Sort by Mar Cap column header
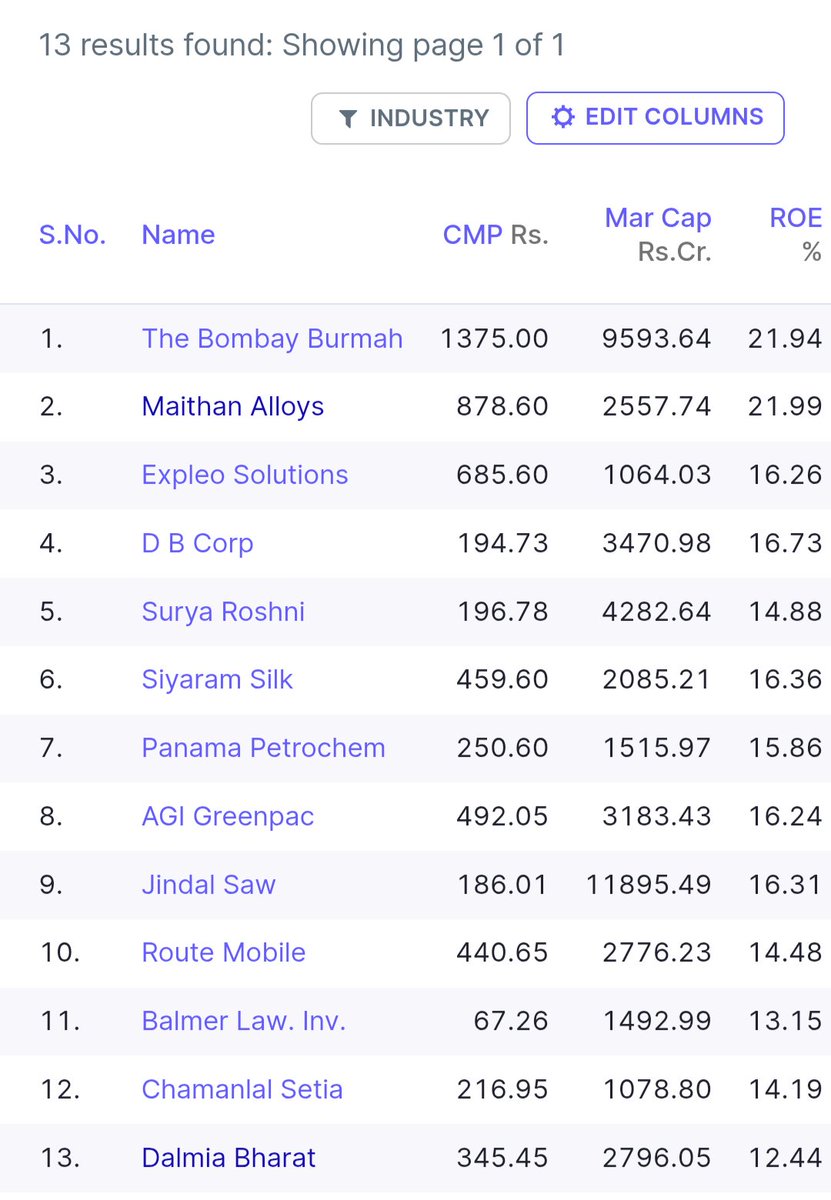Image resolution: width=831 pixels, height=1200 pixels. coord(658,218)
